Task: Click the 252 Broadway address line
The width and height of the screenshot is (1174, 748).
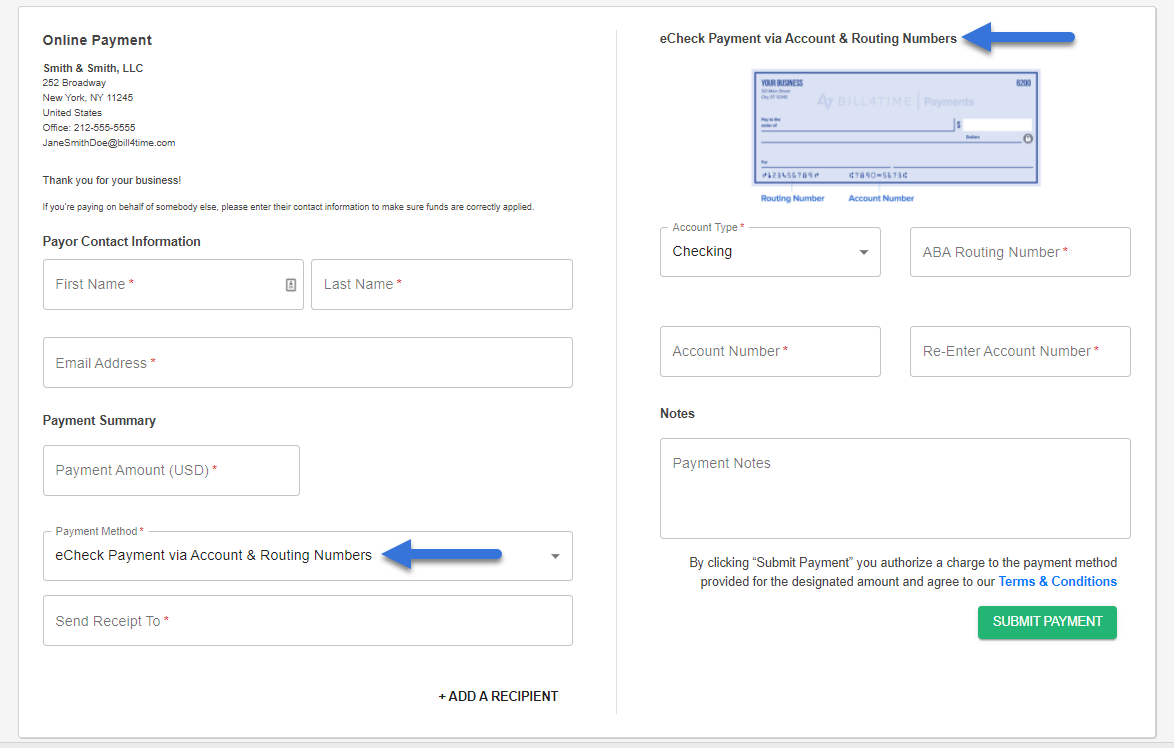Action: coord(74,83)
